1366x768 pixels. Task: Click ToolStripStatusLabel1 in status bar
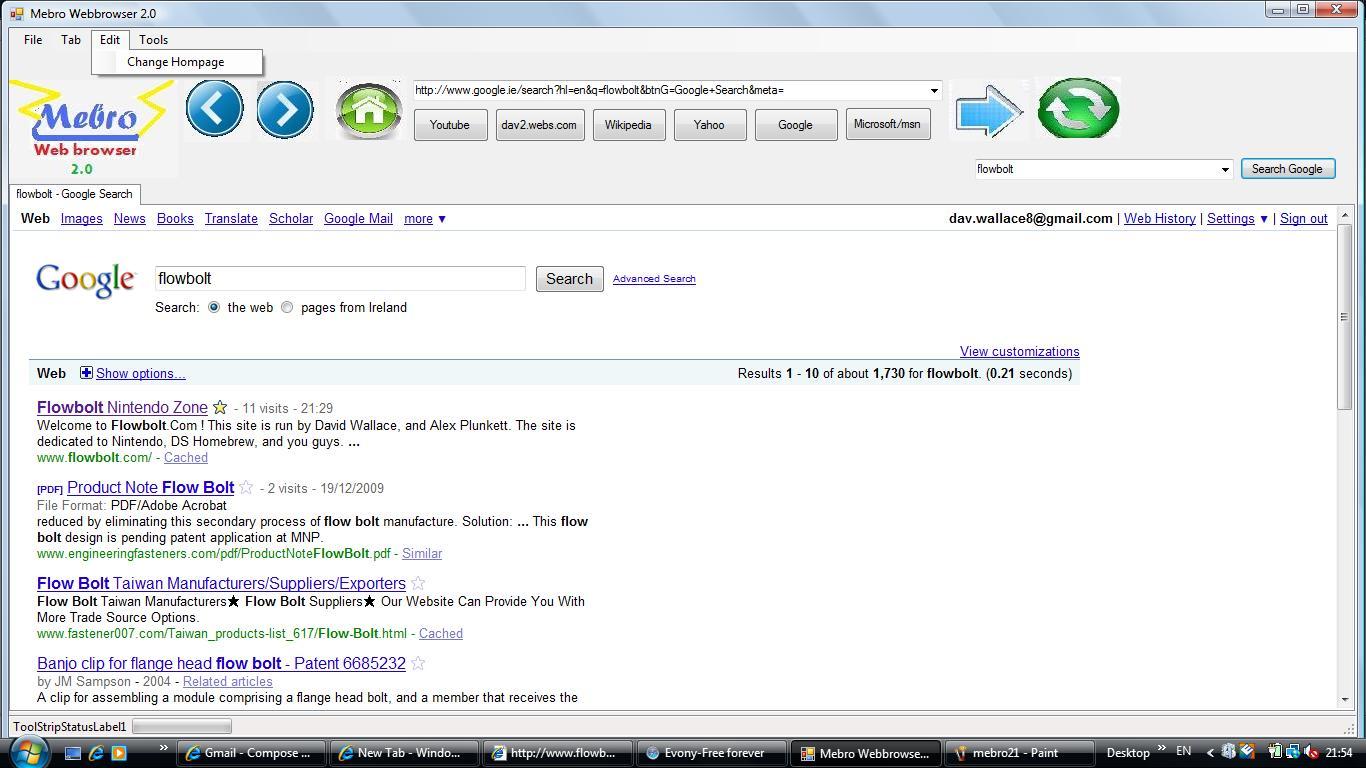[70, 726]
